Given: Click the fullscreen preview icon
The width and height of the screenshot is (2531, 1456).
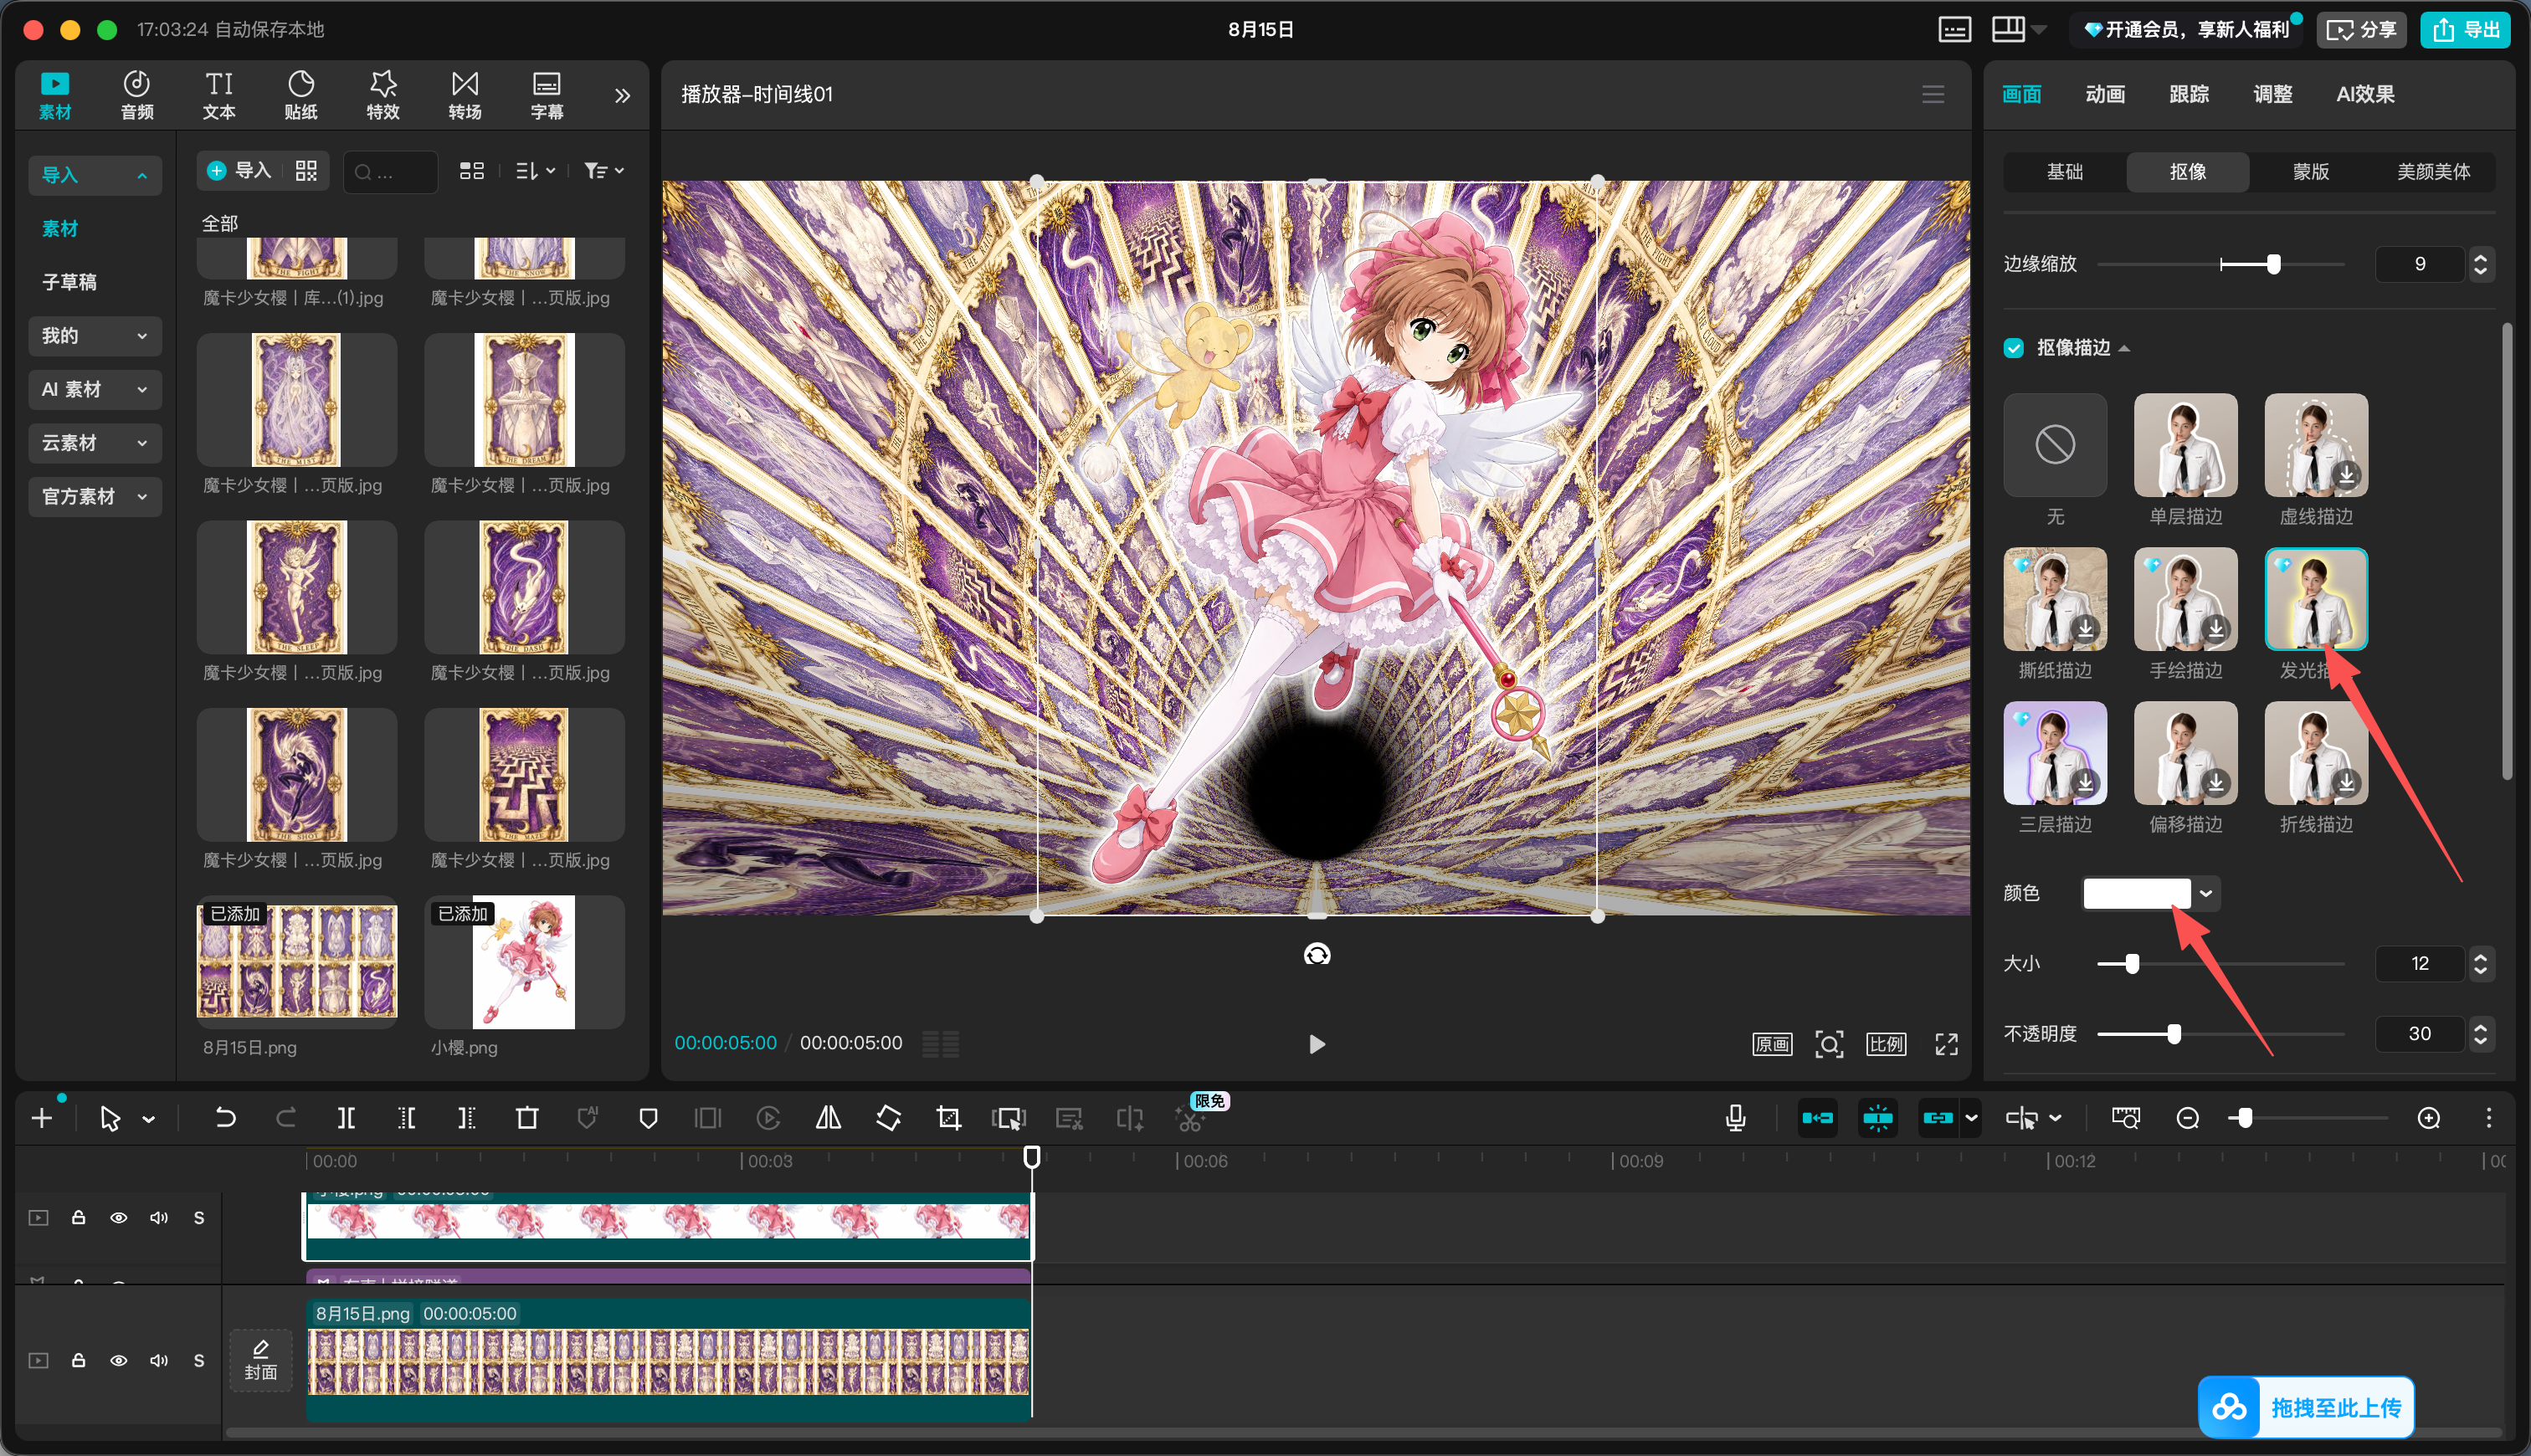Looking at the screenshot, I should [x=1946, y=1044].
